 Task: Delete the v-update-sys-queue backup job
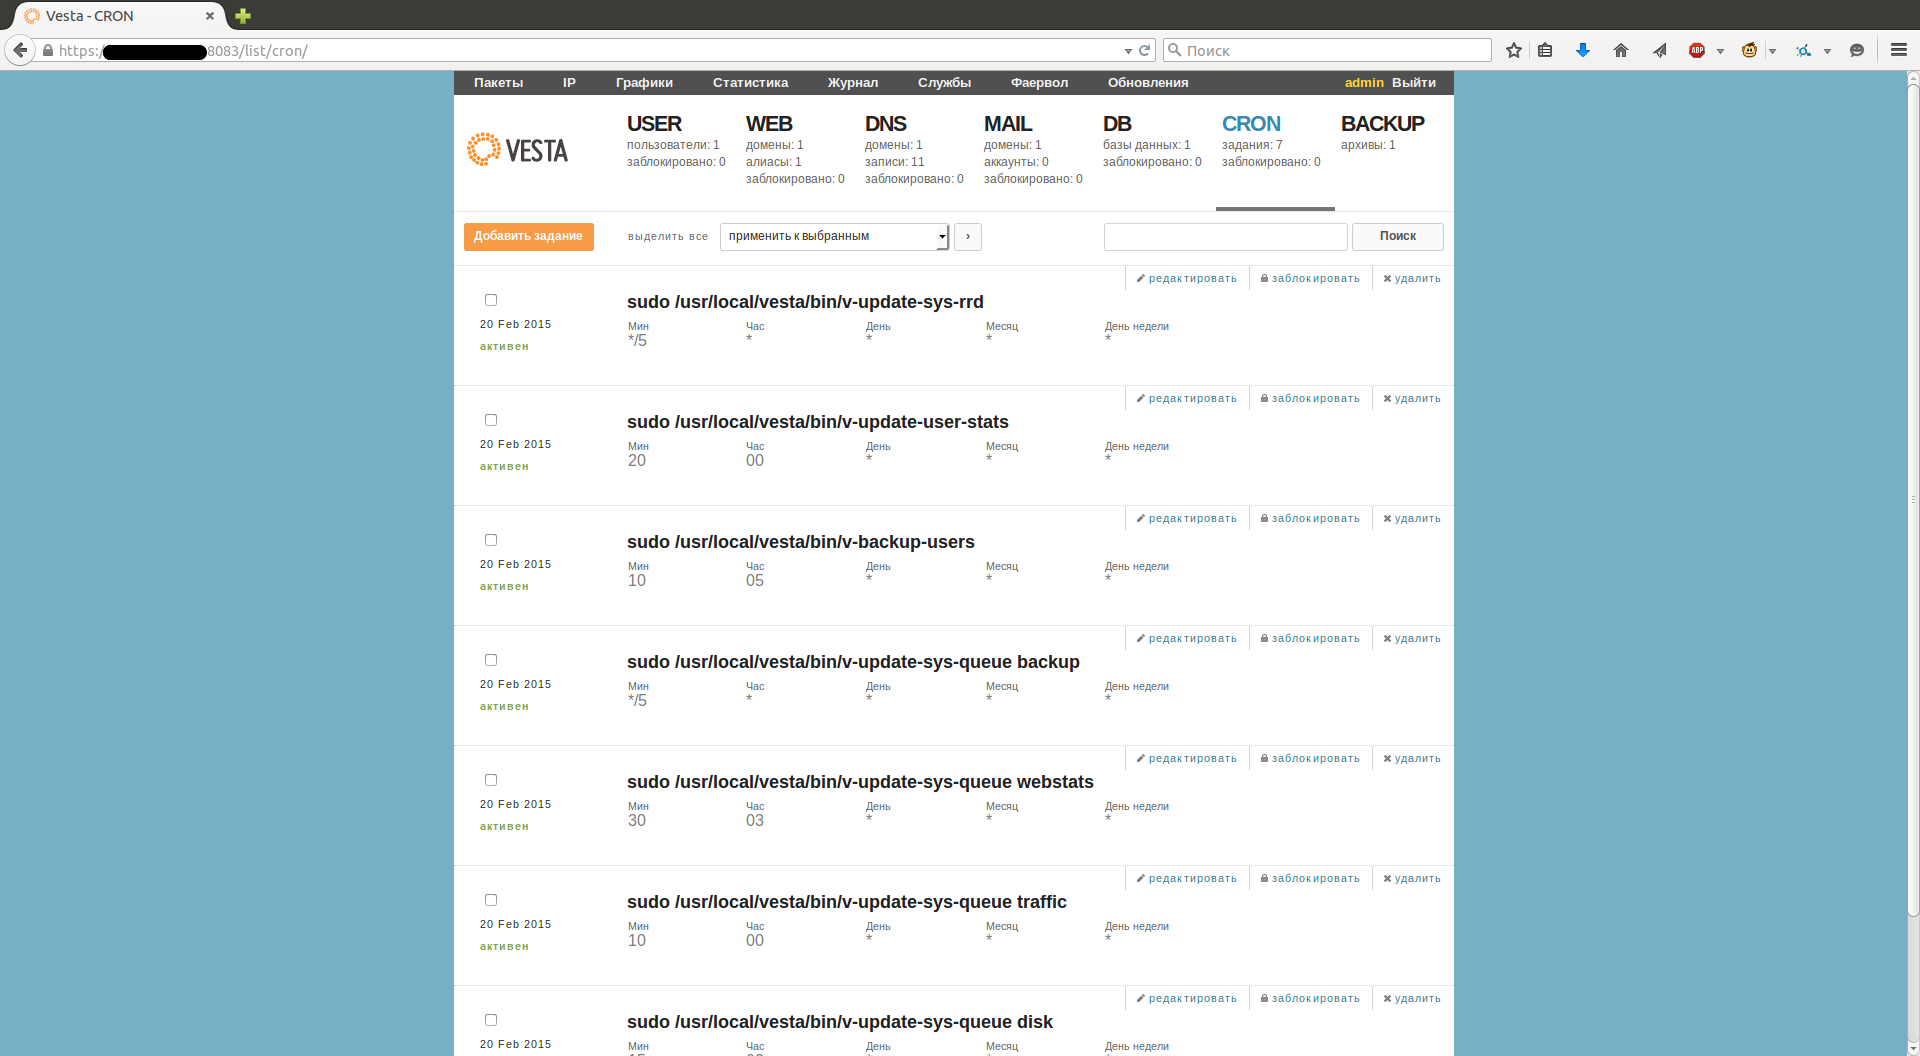[1412, 639]
